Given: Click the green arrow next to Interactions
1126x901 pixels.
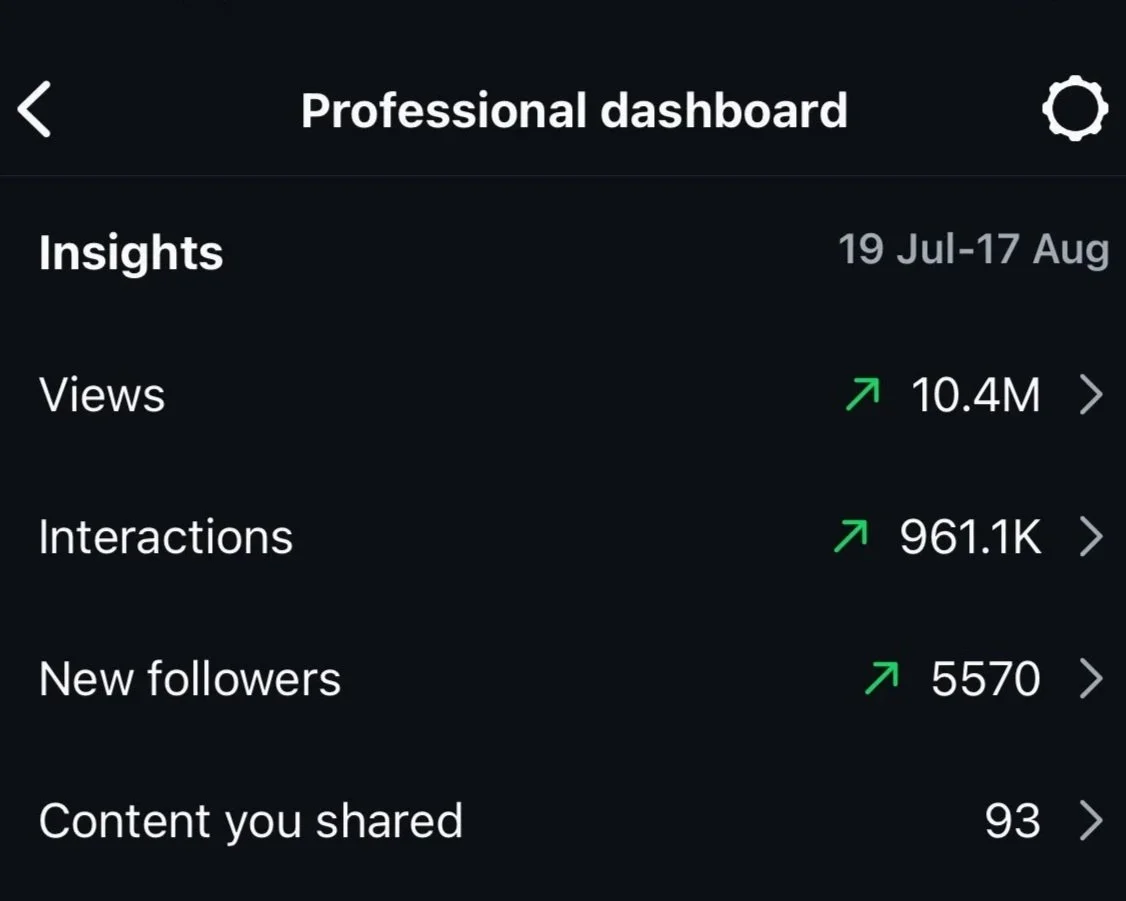Looking at the screenshot, I should pos(851,536).
